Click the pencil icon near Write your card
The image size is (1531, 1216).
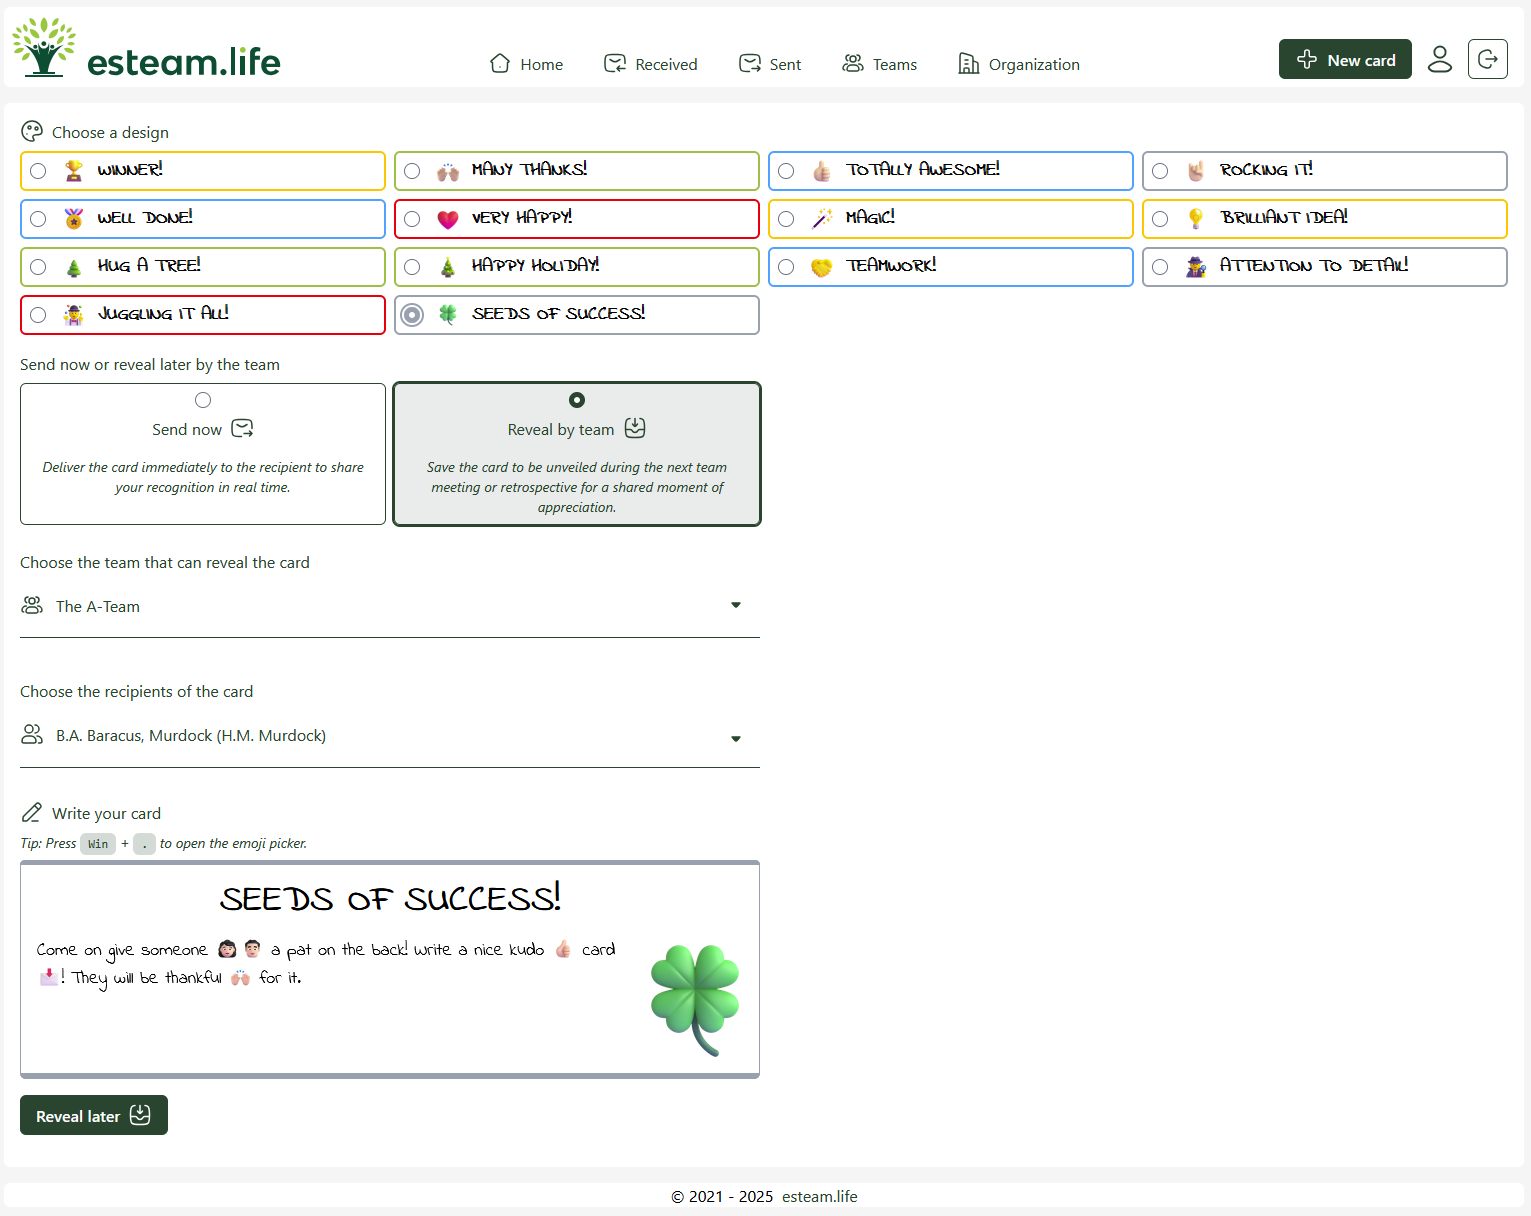point(33,813)
